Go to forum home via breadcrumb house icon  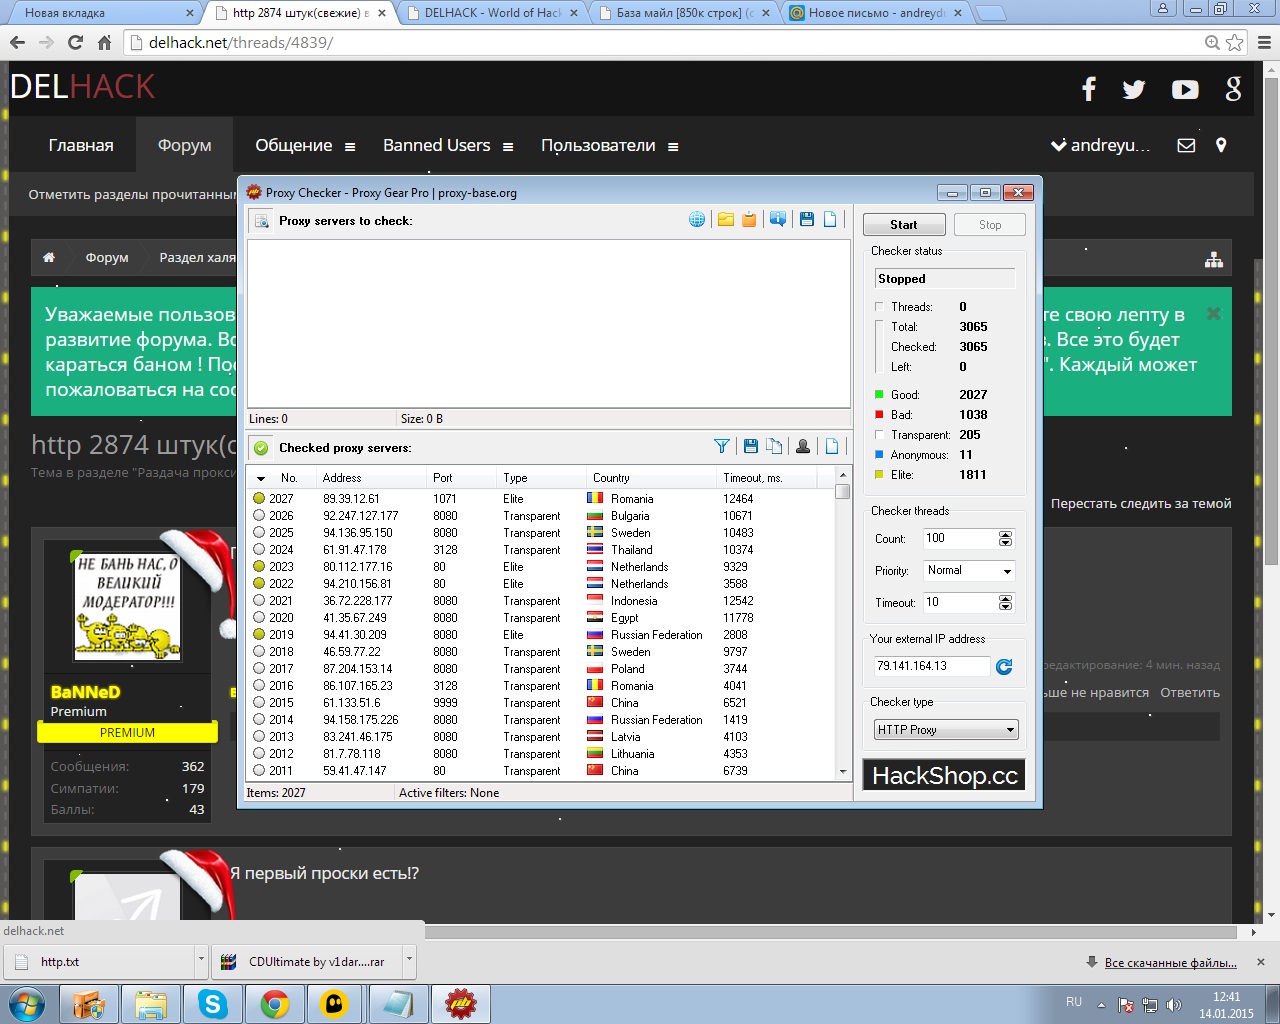49,257
